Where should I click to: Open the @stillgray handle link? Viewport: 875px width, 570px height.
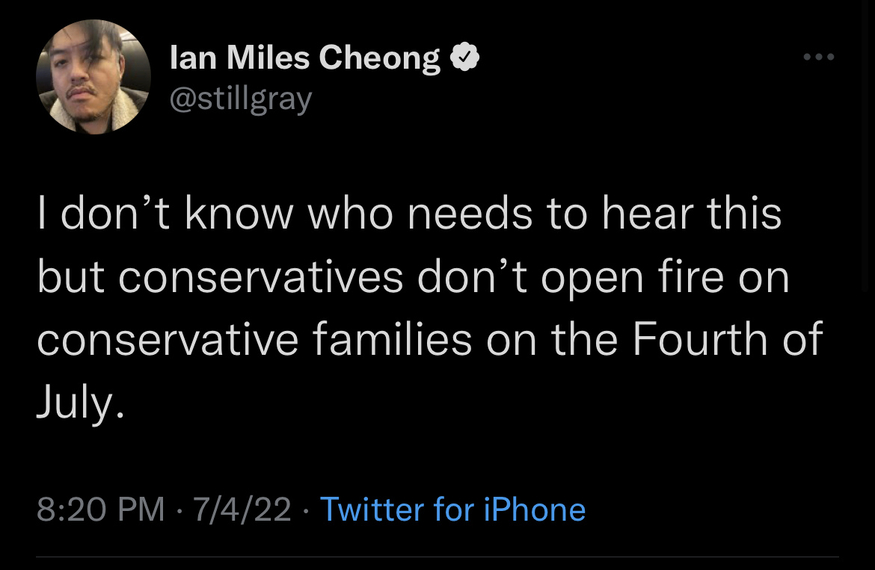[241, 98]
